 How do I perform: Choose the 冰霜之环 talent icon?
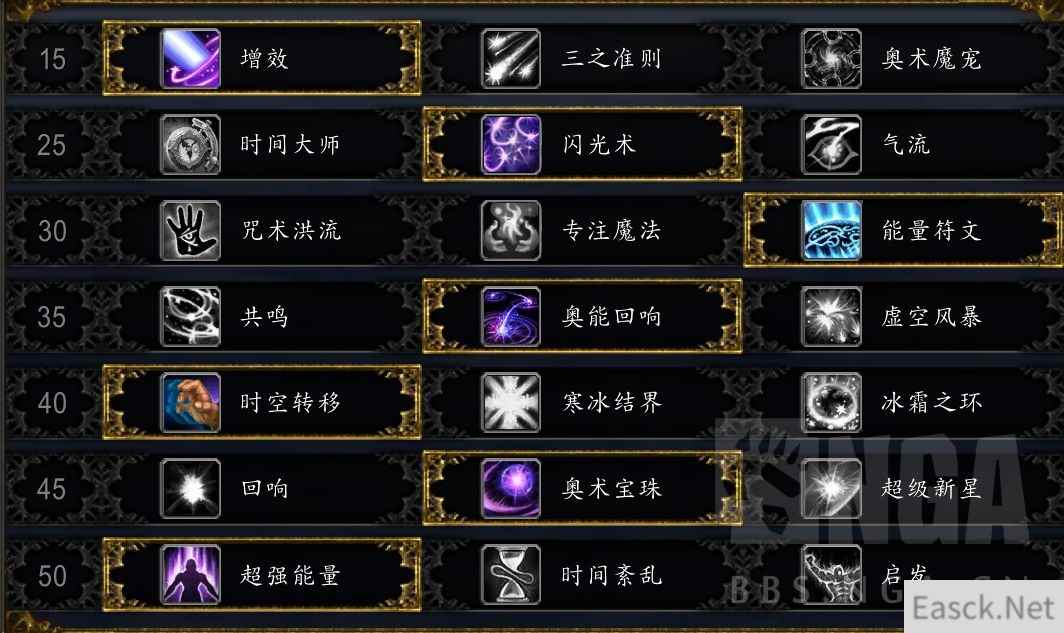831,403
